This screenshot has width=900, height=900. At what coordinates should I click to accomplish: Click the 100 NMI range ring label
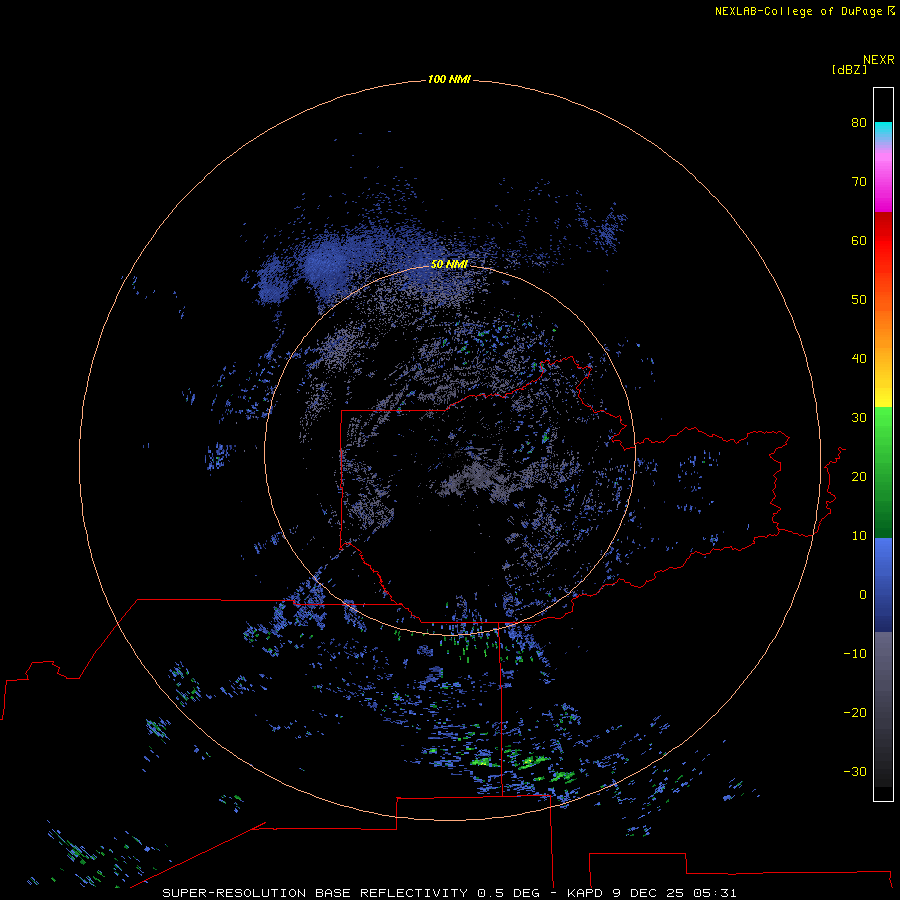pyautogui.click(x=449, y=79)
